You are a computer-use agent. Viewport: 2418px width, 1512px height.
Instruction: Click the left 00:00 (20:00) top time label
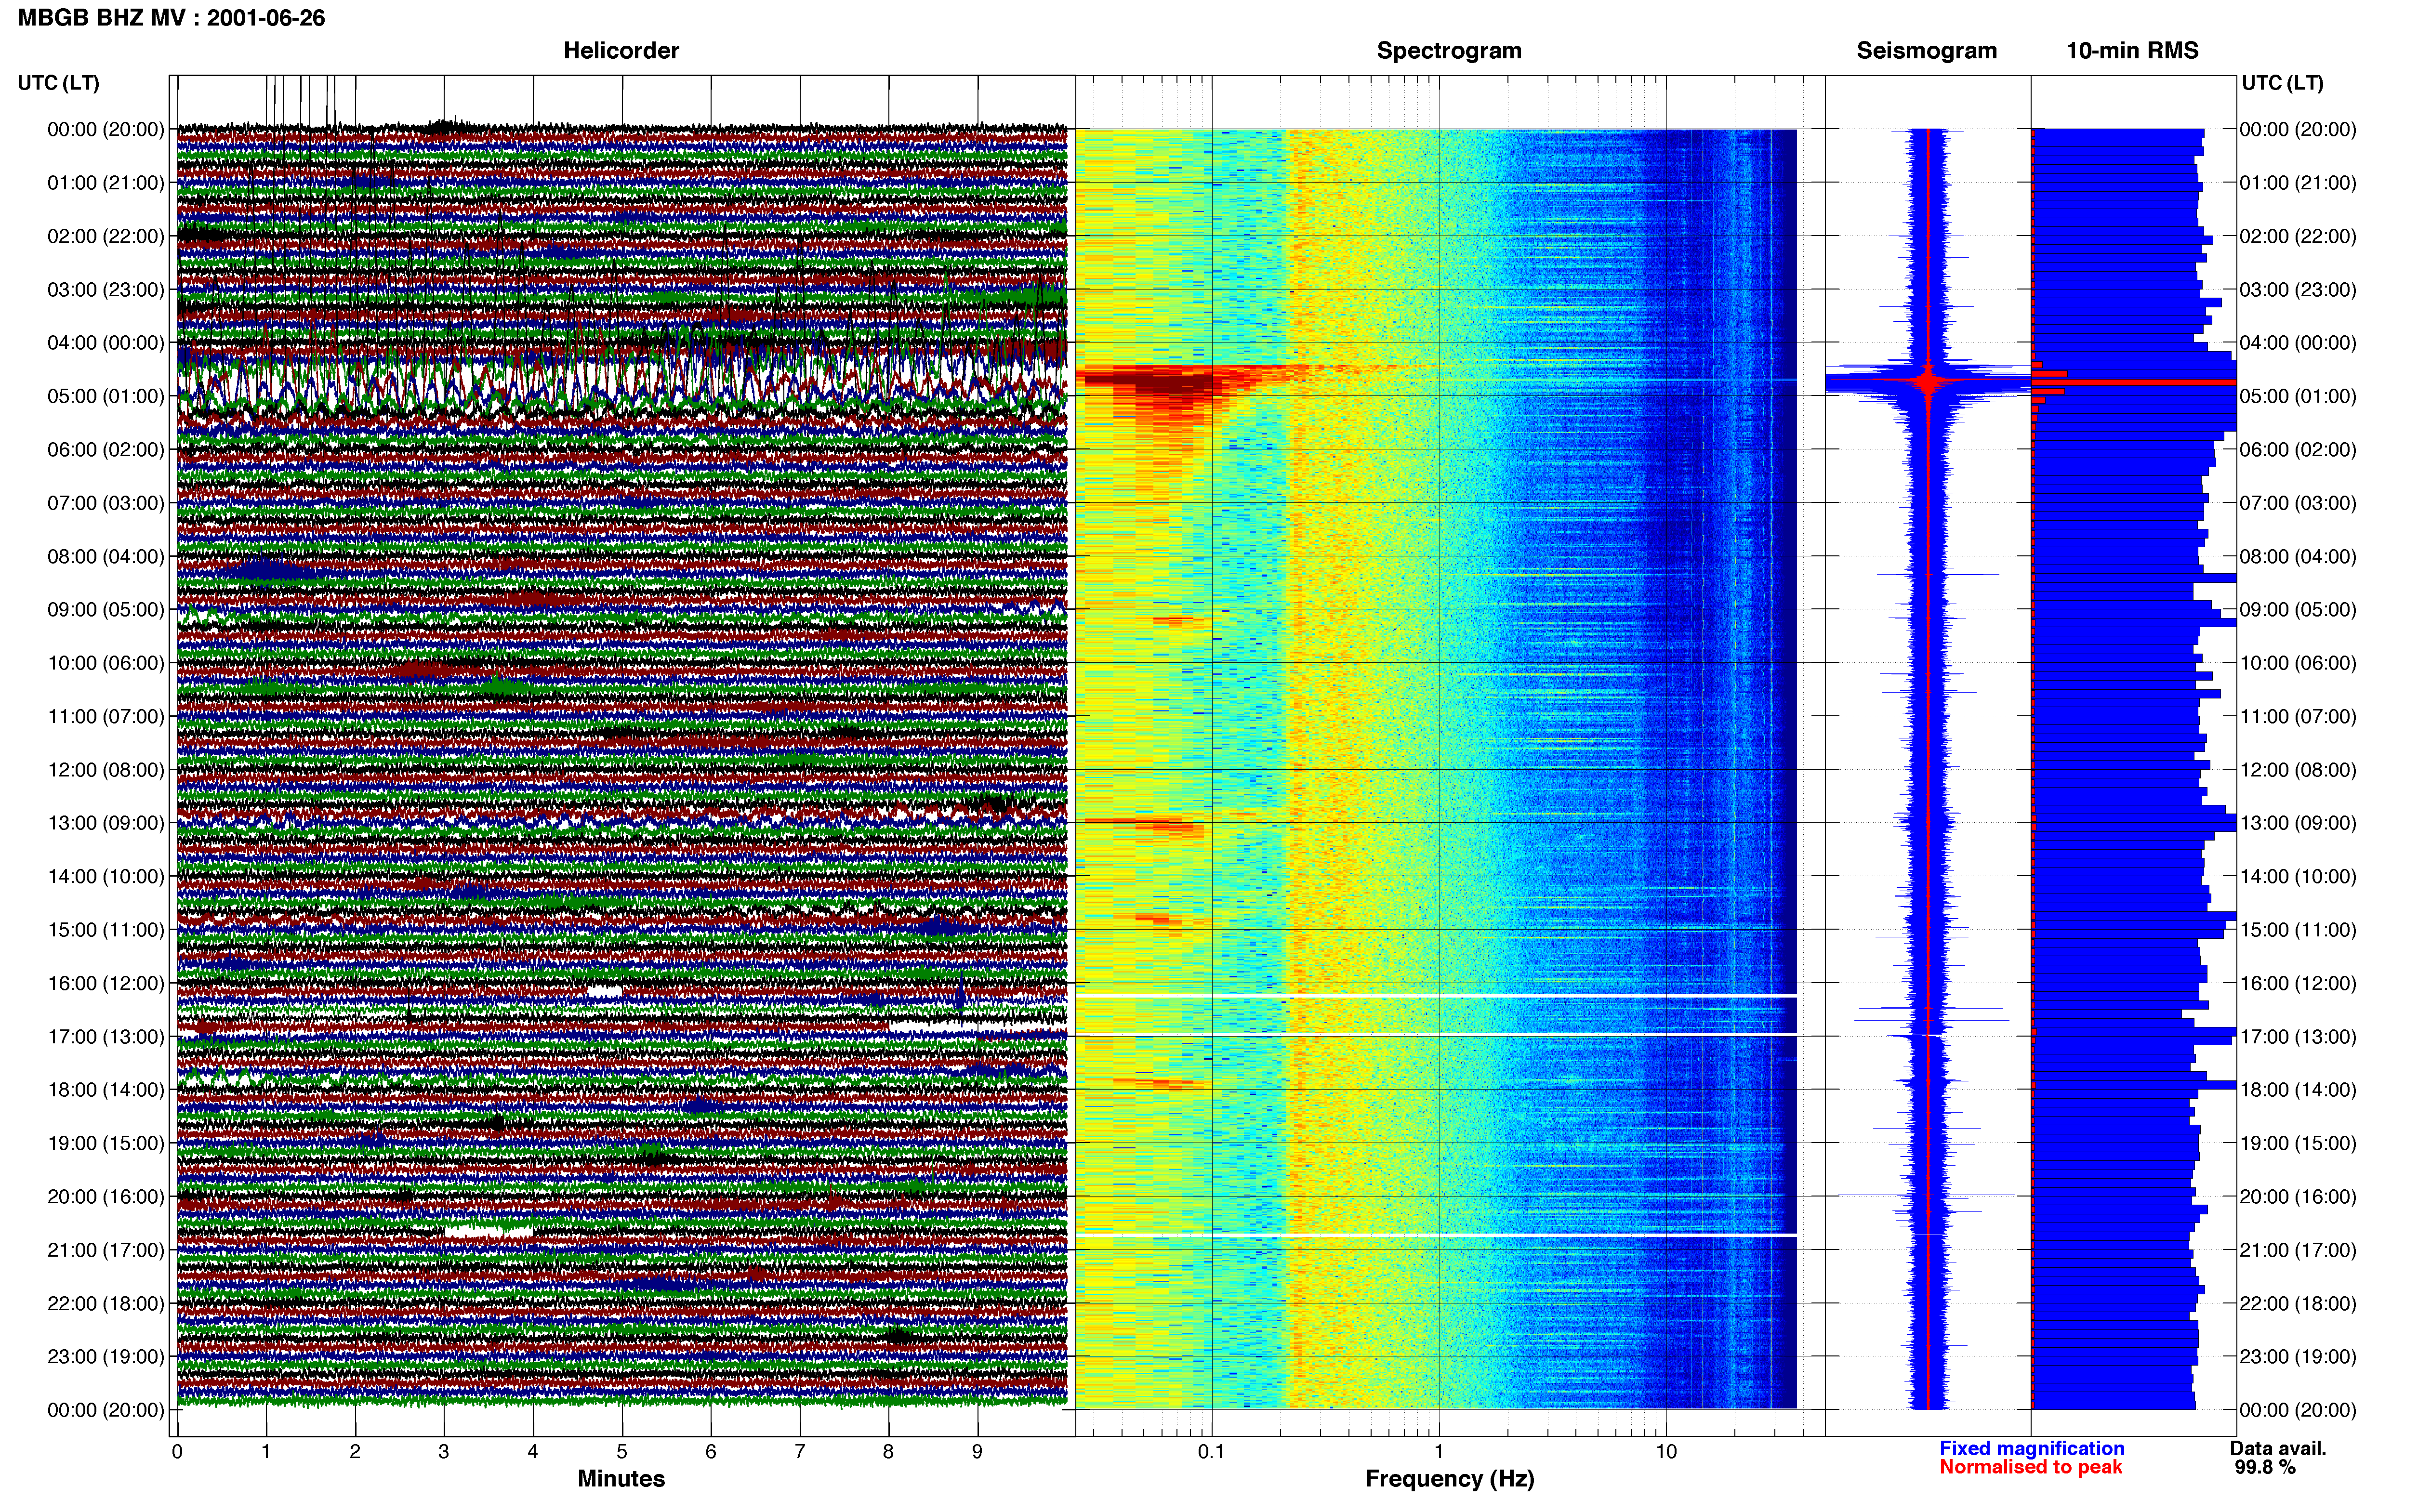pos(106,129)
